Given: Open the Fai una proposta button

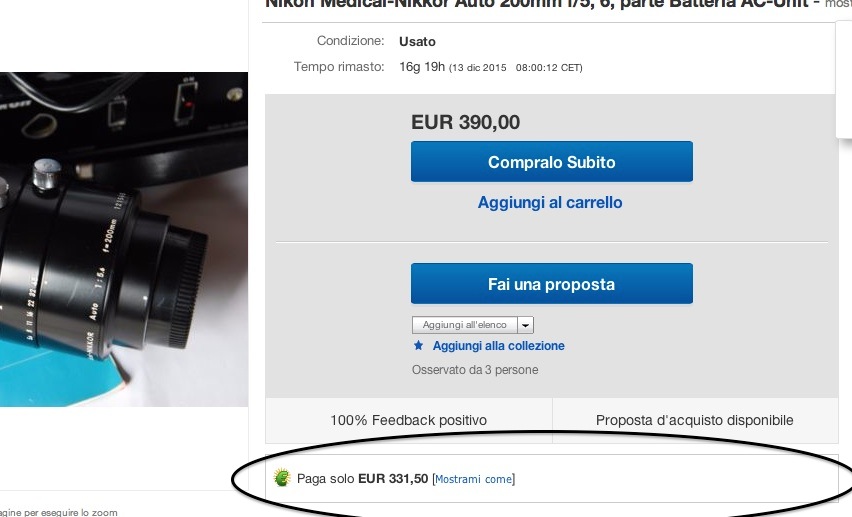Looking at the screenshot, I should [552, 283].
